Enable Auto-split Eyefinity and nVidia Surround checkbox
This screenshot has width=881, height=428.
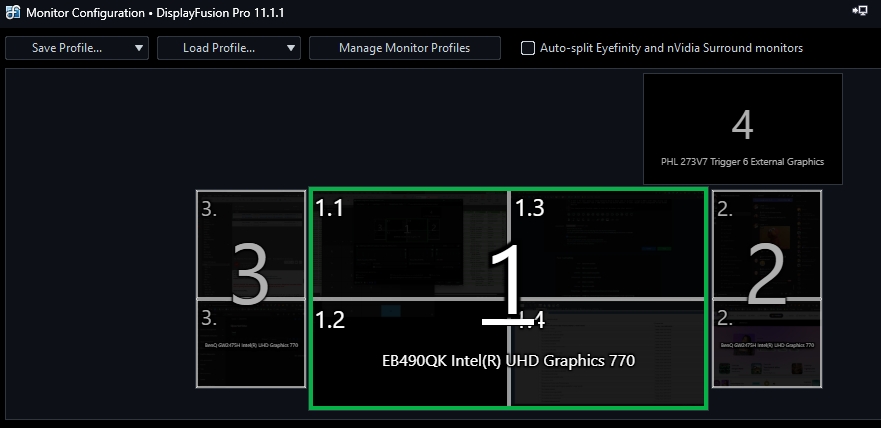pyautogui.click(x=528, y=48)
